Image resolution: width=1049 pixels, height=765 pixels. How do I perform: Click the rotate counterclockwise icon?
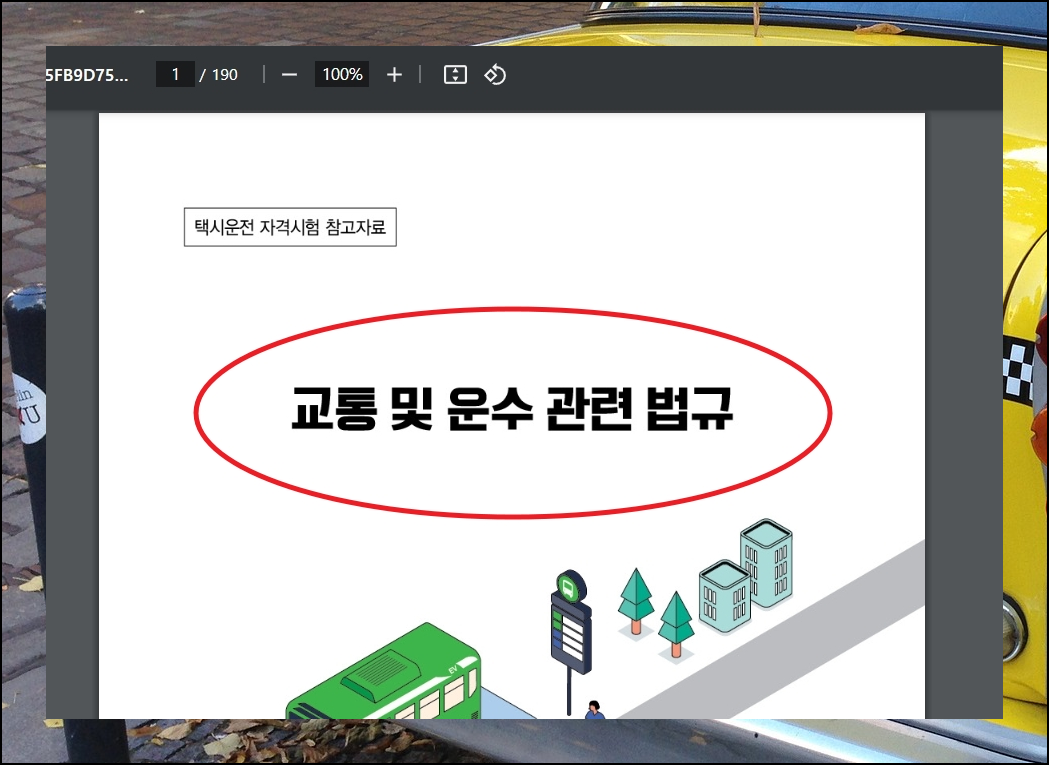495,74
